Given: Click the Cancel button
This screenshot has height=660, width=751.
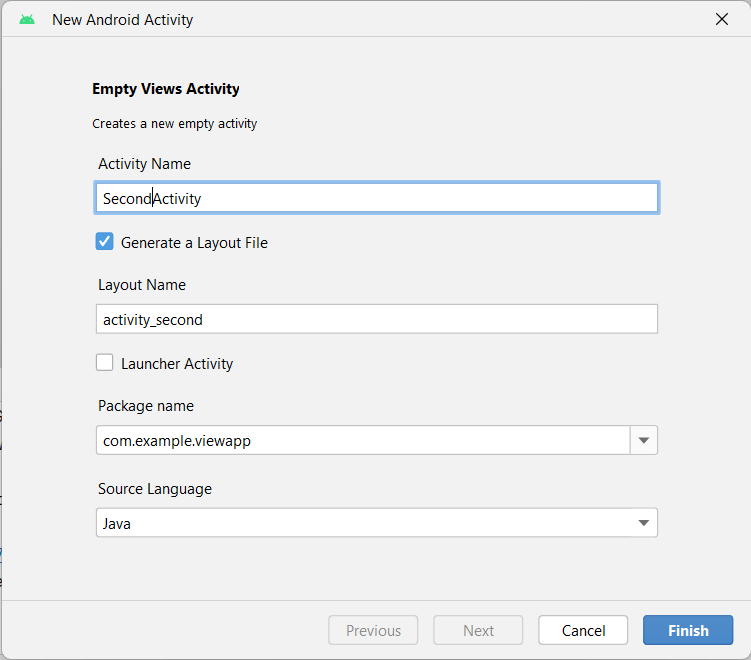Looking at the screenshot, I should pyautogui.click(x=583, y=630).
